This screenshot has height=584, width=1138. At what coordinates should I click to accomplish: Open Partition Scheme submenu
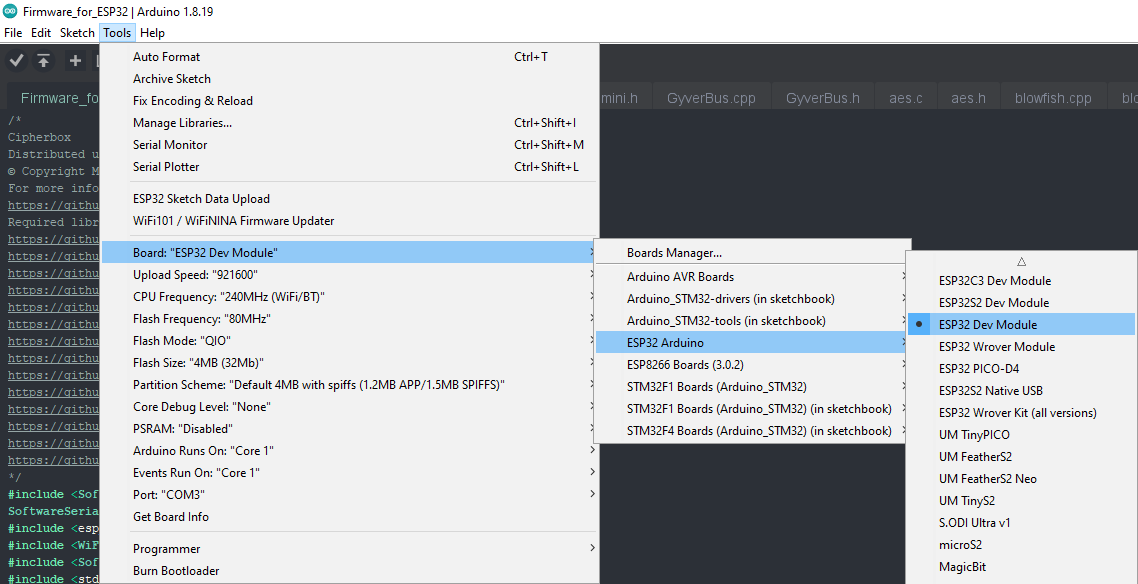pos(350,384)
